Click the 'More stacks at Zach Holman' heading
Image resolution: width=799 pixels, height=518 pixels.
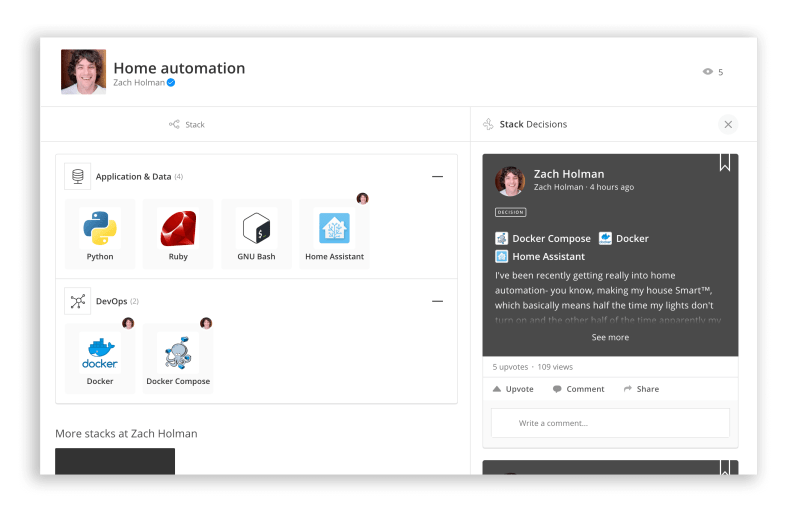126,433
